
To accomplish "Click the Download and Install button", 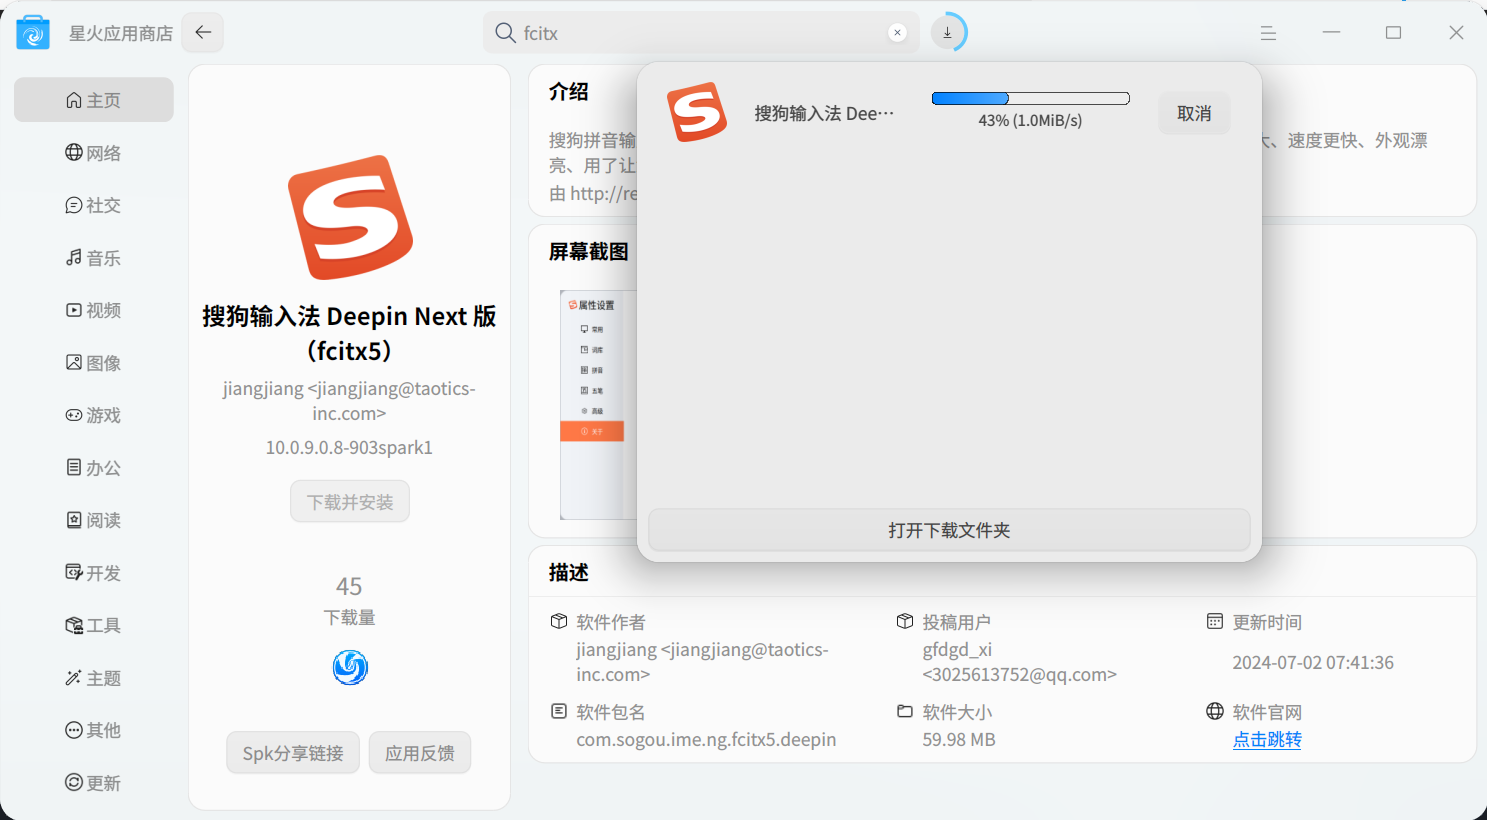I will point(350,502).
